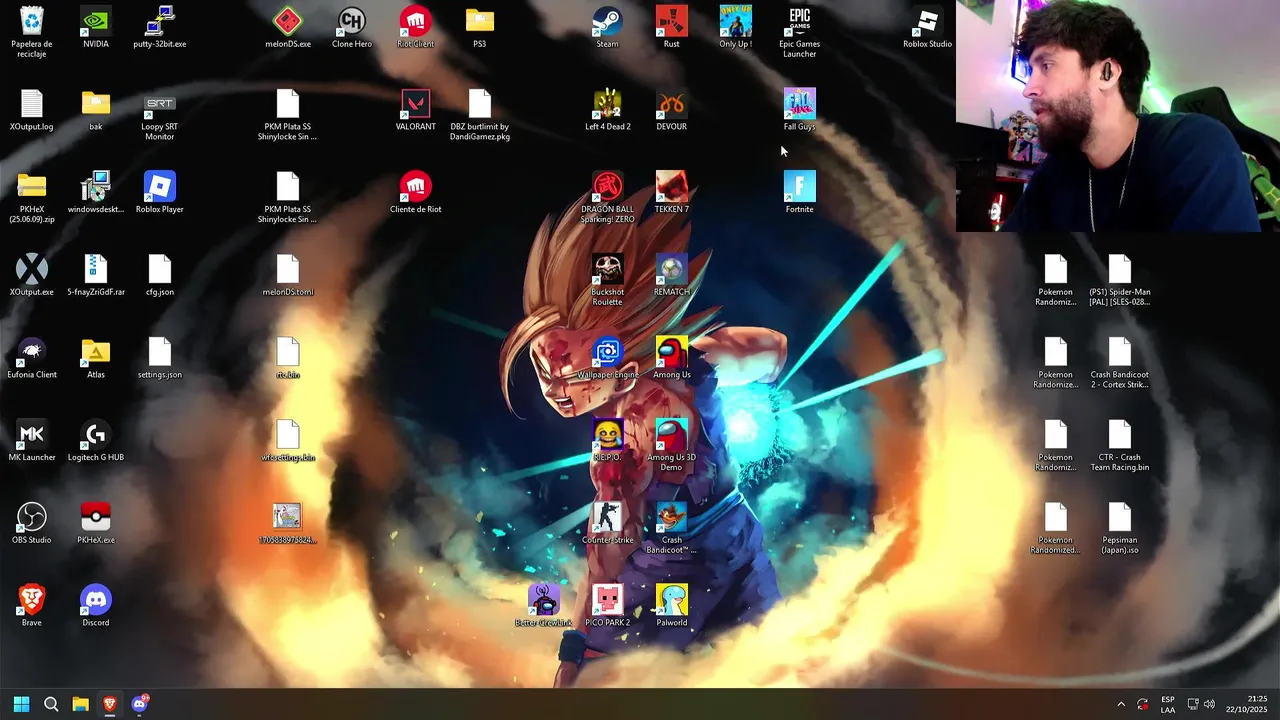Select the REMATCH game icon
Screen dimensions: 1280x720
(x=672, y=270)
